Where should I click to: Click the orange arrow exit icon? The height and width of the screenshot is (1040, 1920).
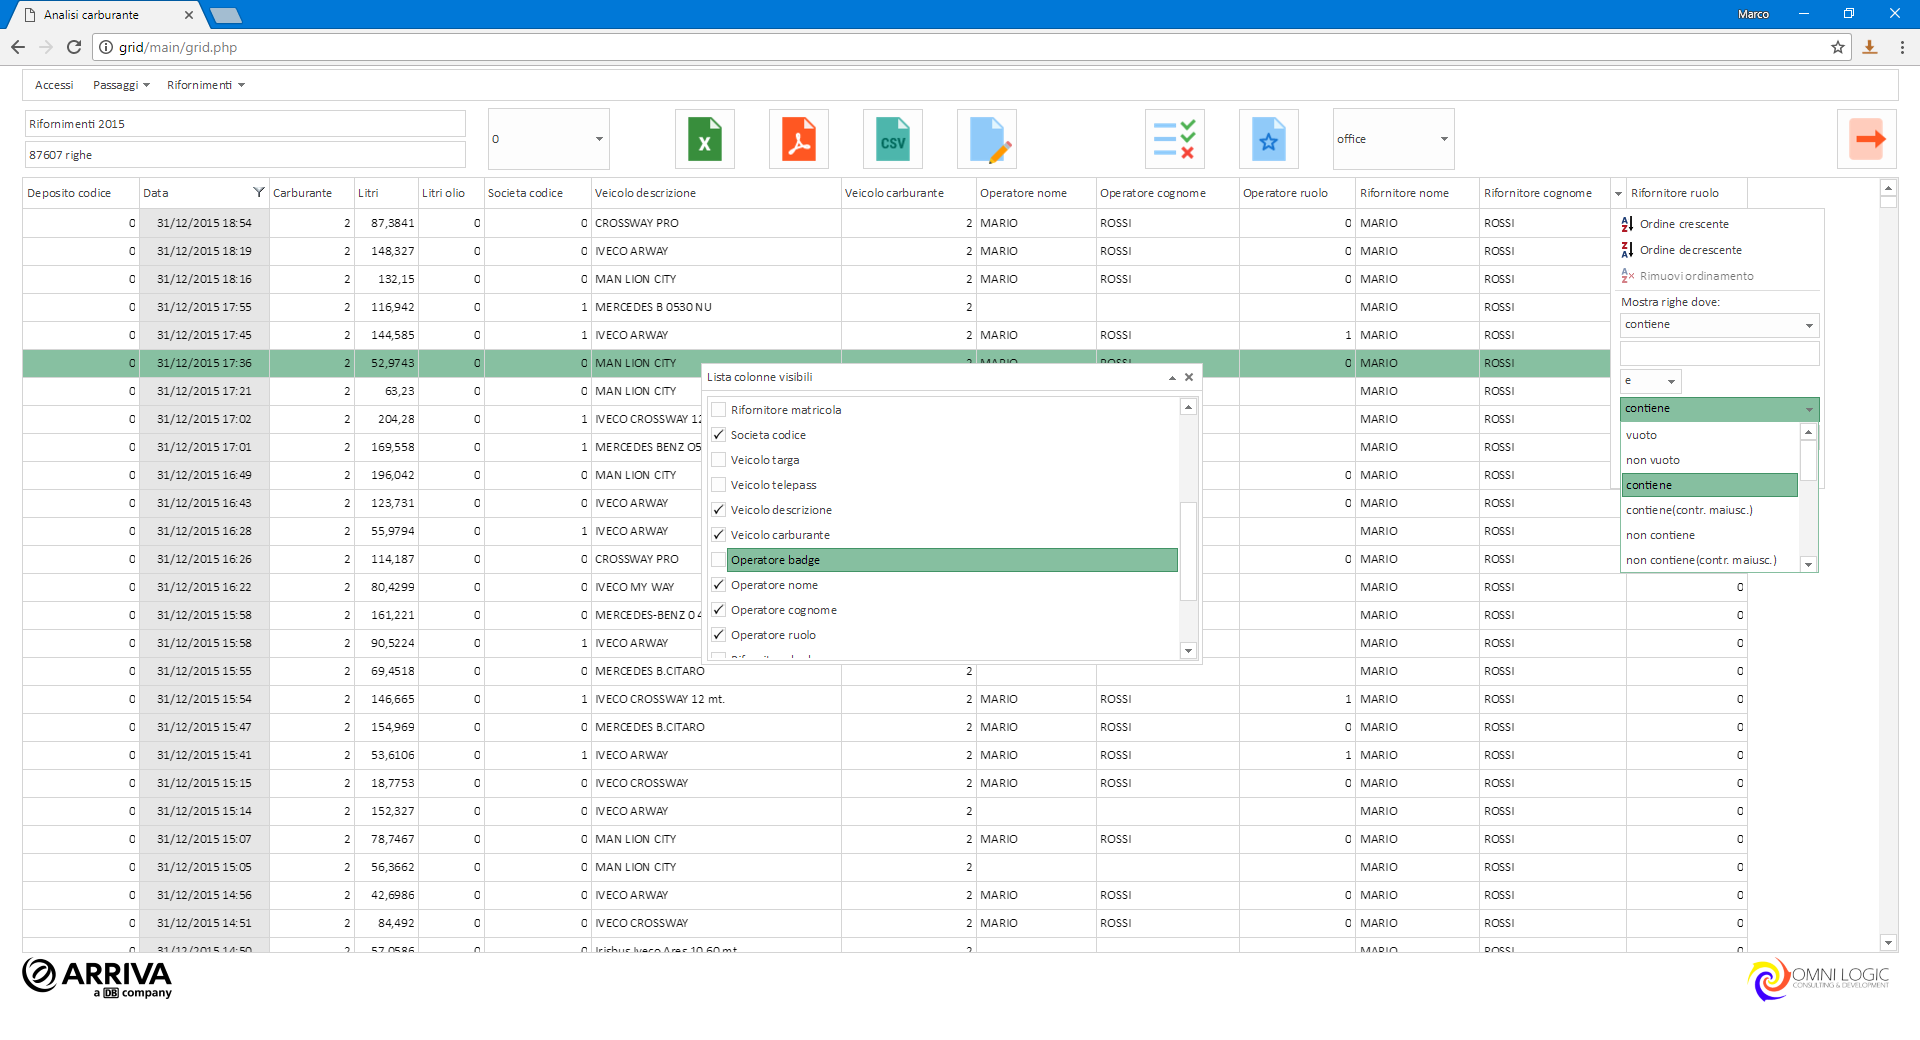click(x=1867, y=139)
